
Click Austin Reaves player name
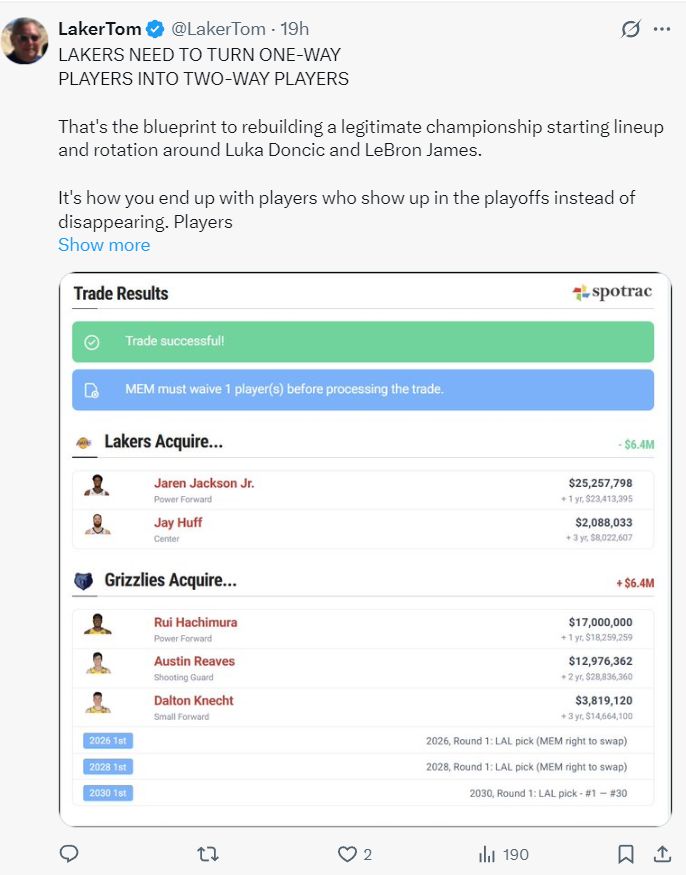click(x=194, y=661)
